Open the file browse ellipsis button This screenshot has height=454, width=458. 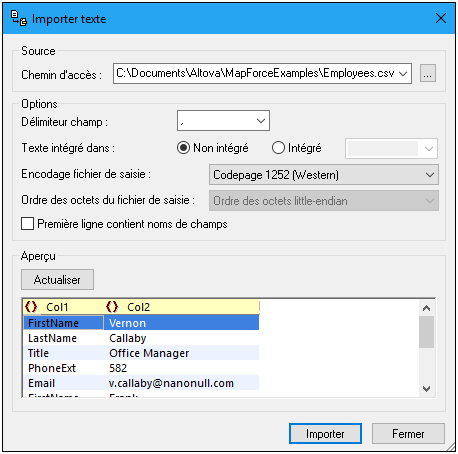[428, 73]
